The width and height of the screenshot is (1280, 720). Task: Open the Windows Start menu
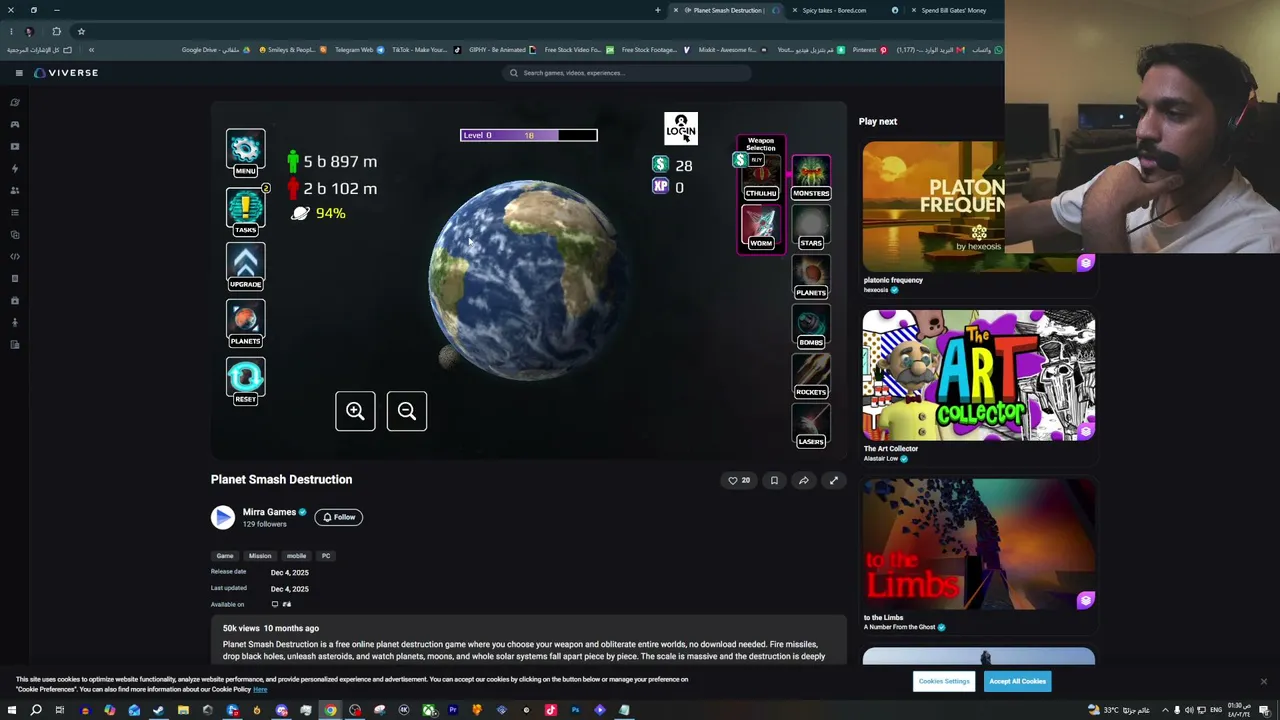[x=12, y=710]
